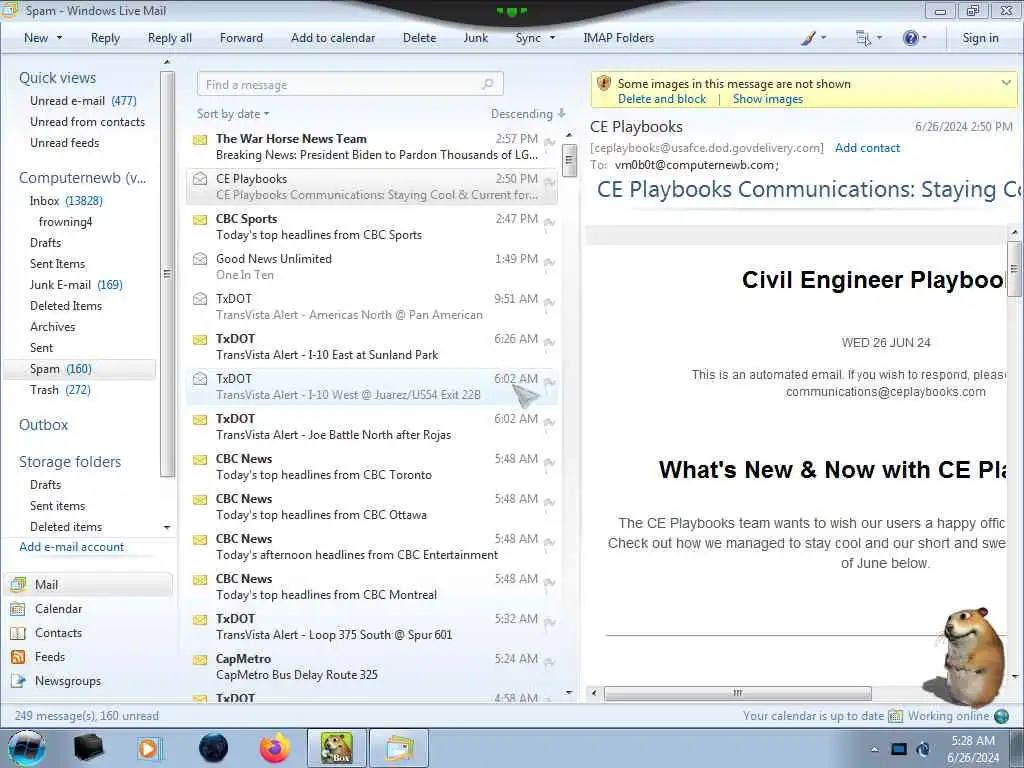Click the black box taskbar icon
This screenshot has height=768, width=1024.
[x=88, y=748]
